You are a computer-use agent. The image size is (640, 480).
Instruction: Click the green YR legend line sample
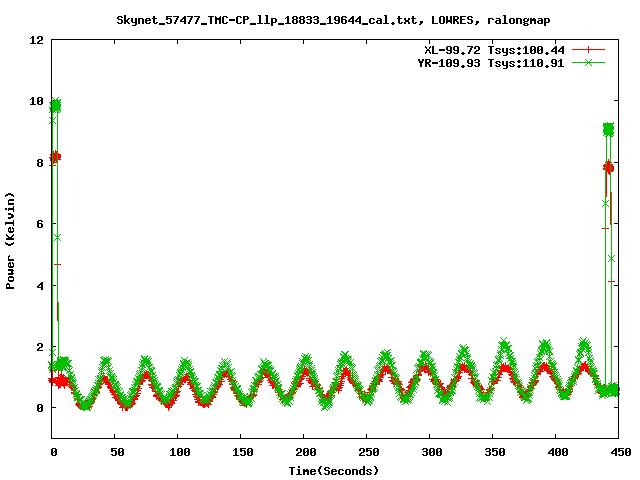tap(588, 63)
